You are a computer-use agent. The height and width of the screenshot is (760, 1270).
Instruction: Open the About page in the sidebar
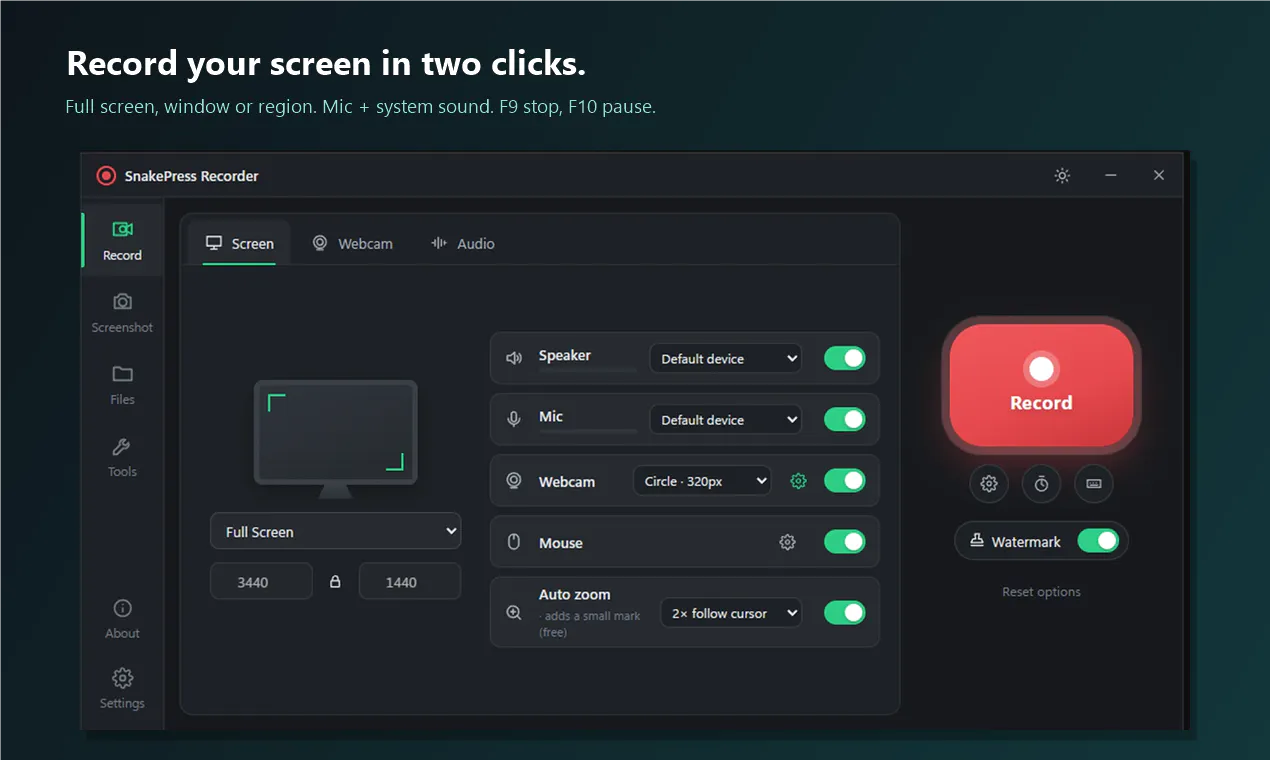[x=122, y=618]
